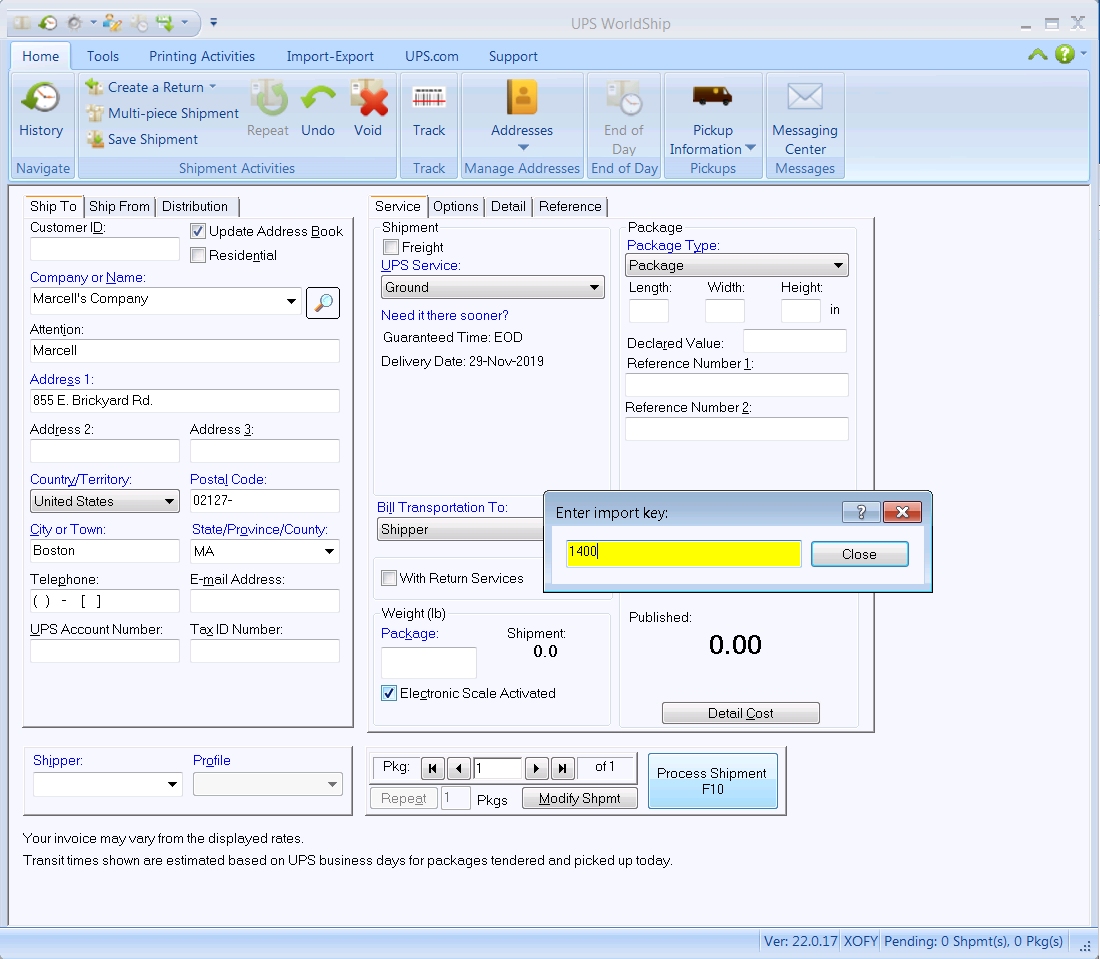Click the Need it there sooner link
Viewport: 1100px width, 959px height.
(445, 315)
